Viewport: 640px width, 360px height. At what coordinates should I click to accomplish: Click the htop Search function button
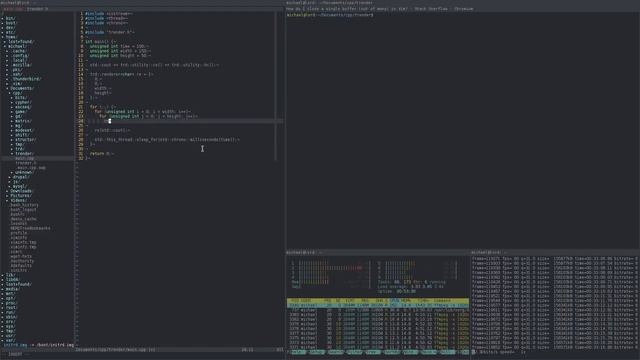click(335, 352)
